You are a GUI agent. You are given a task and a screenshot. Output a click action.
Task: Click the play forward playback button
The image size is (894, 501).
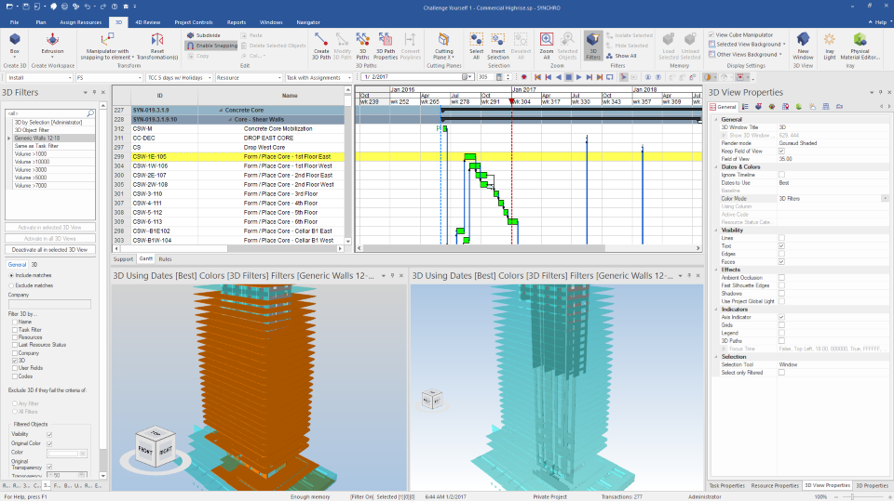click(579, 78)
